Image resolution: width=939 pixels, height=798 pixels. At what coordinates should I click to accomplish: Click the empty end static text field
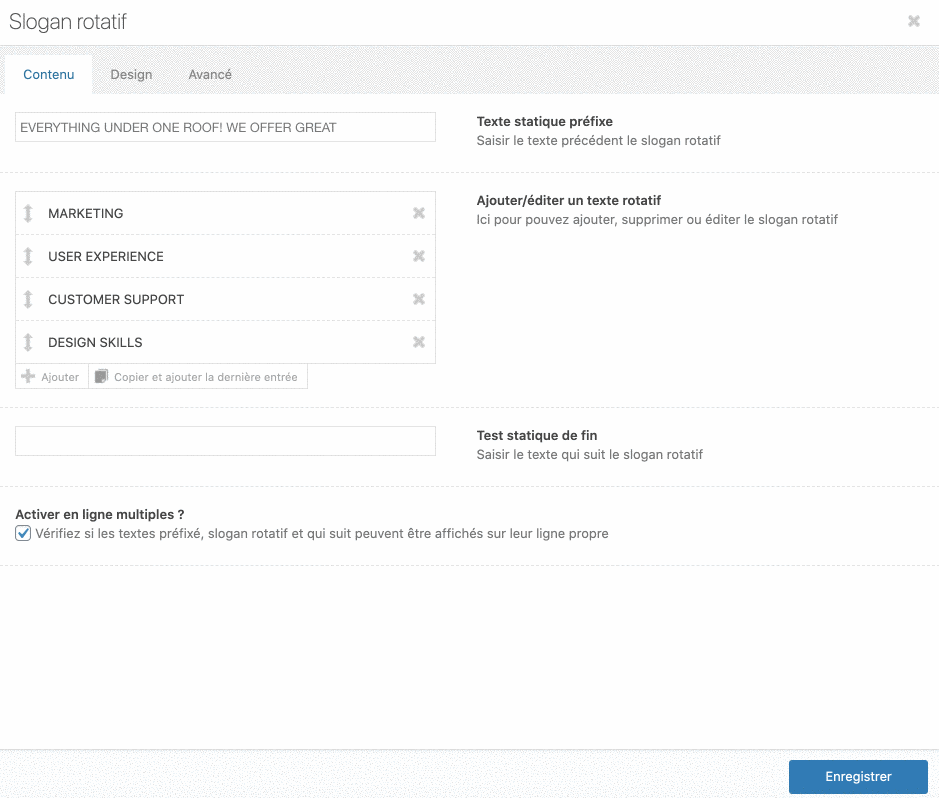coord(225,441)
